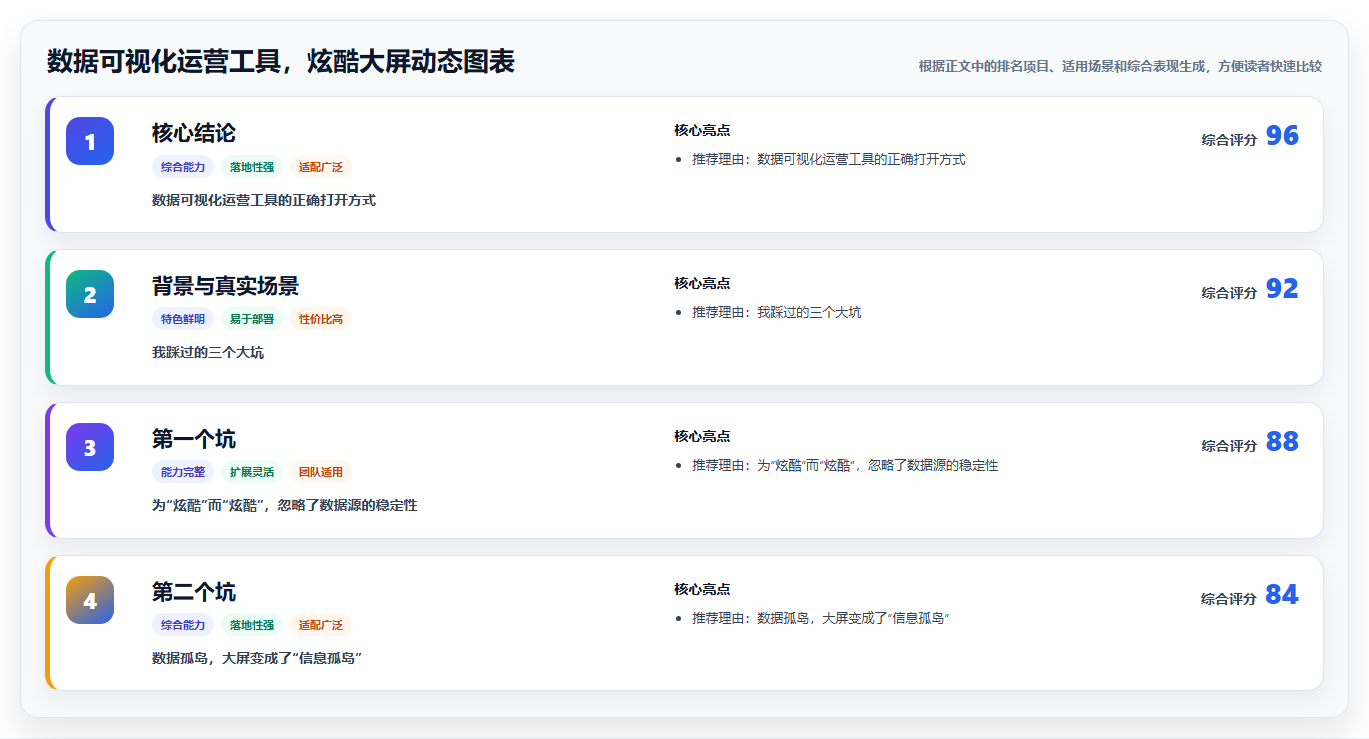Click the 推荐理由 bullet in the 核心结论 card
Image resolution: width=1369 pixels, height=739 pixels.
click(828, 160)
